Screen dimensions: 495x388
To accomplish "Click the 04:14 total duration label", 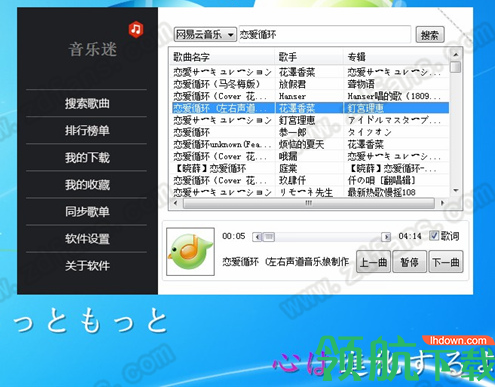I will click(x=410, y=236).
